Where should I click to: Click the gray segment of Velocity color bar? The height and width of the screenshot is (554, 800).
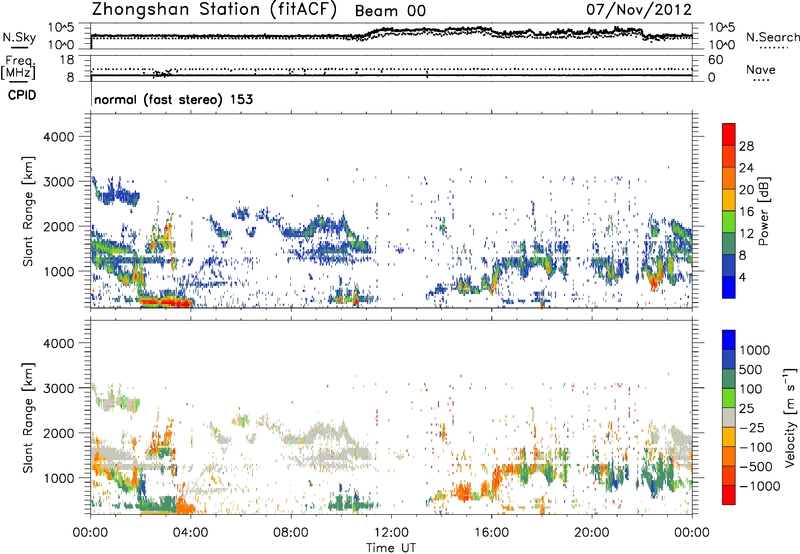coord(729,418)
